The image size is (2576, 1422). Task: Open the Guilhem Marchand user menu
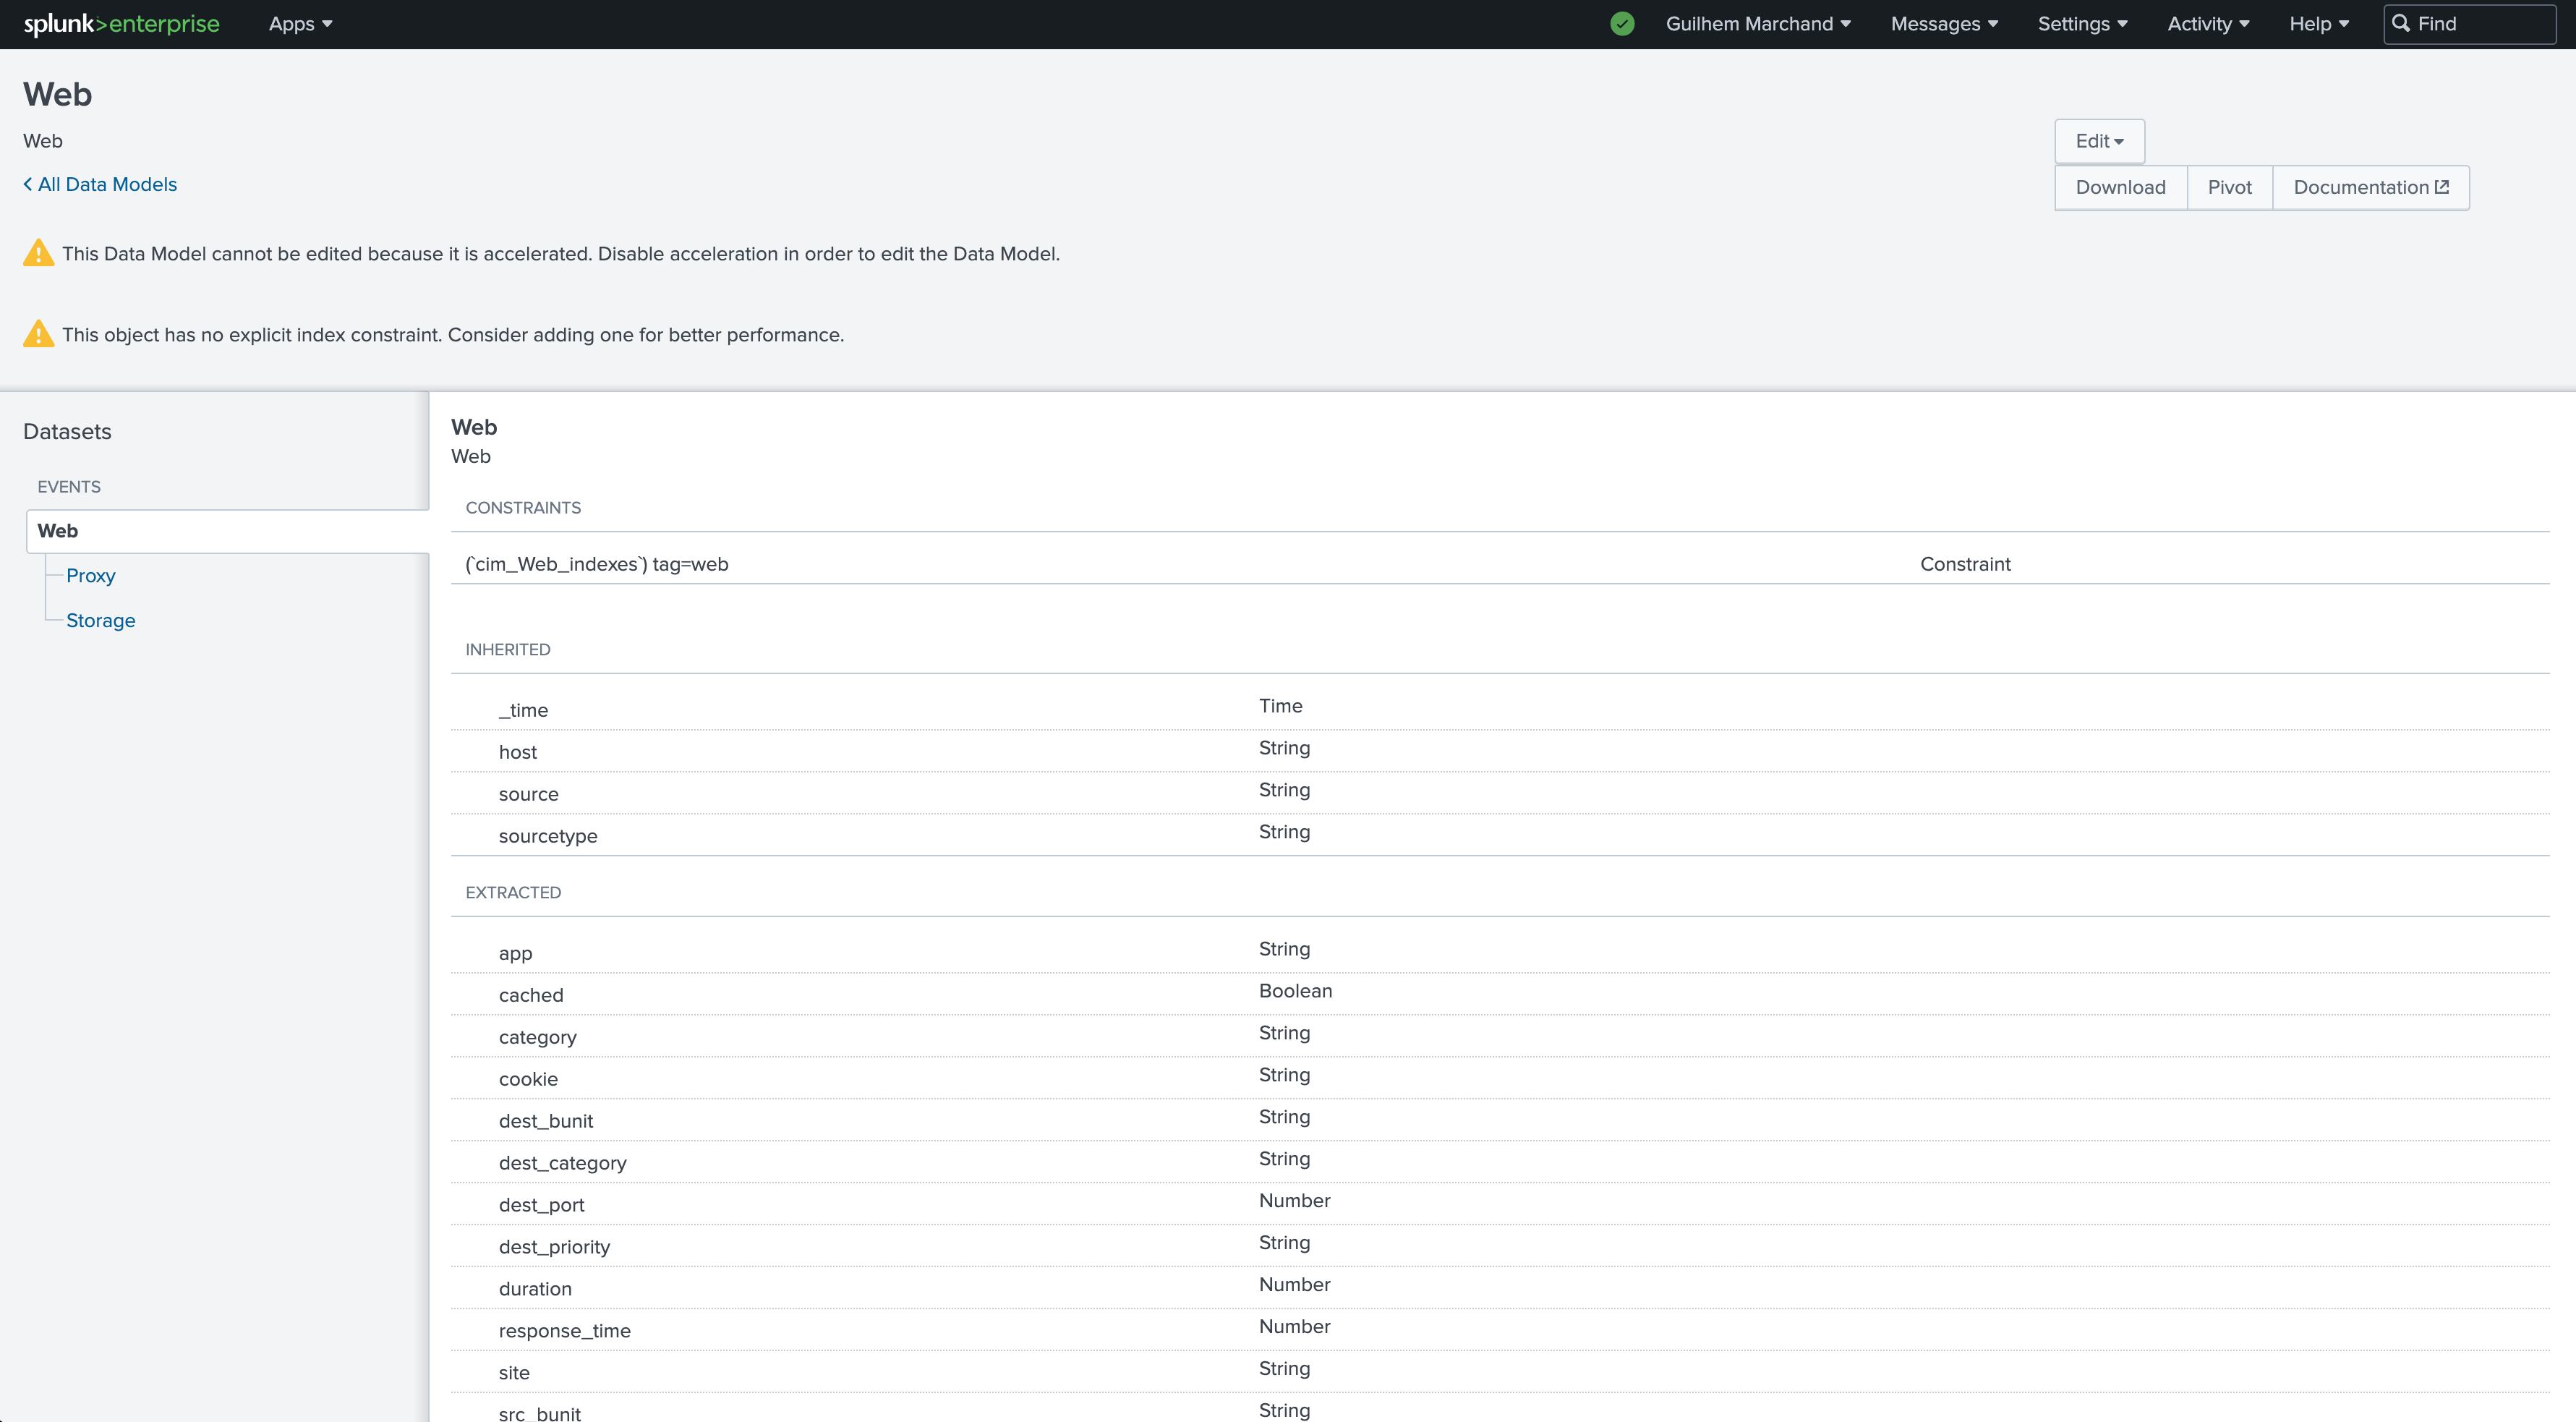pos(1757,24)
